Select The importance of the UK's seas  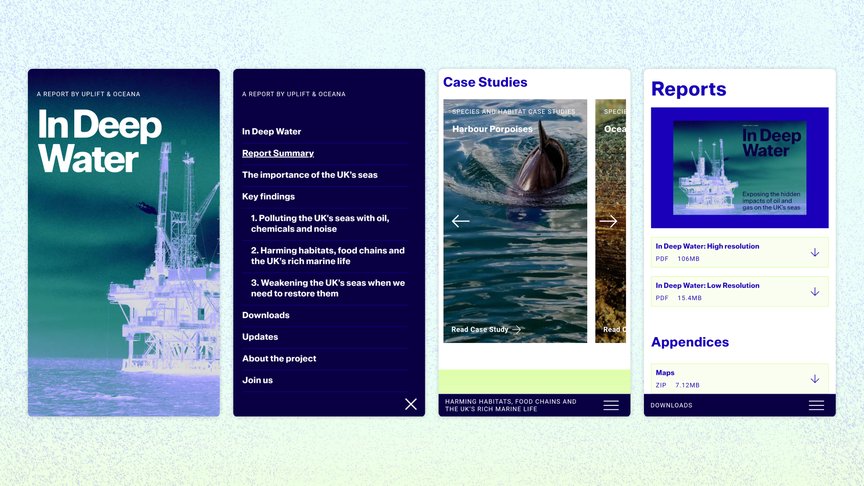[x=310, y=175]
